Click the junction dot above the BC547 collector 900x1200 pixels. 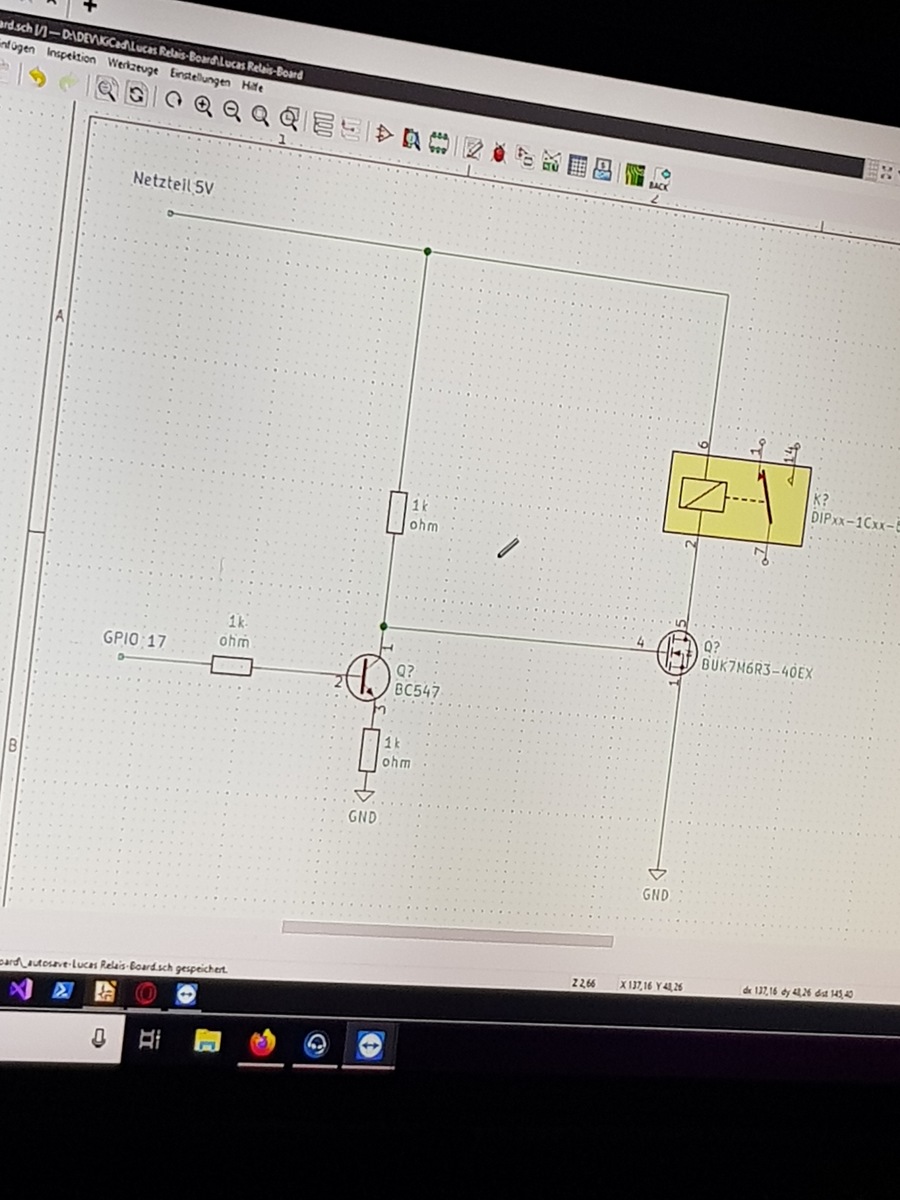point(383,626)
